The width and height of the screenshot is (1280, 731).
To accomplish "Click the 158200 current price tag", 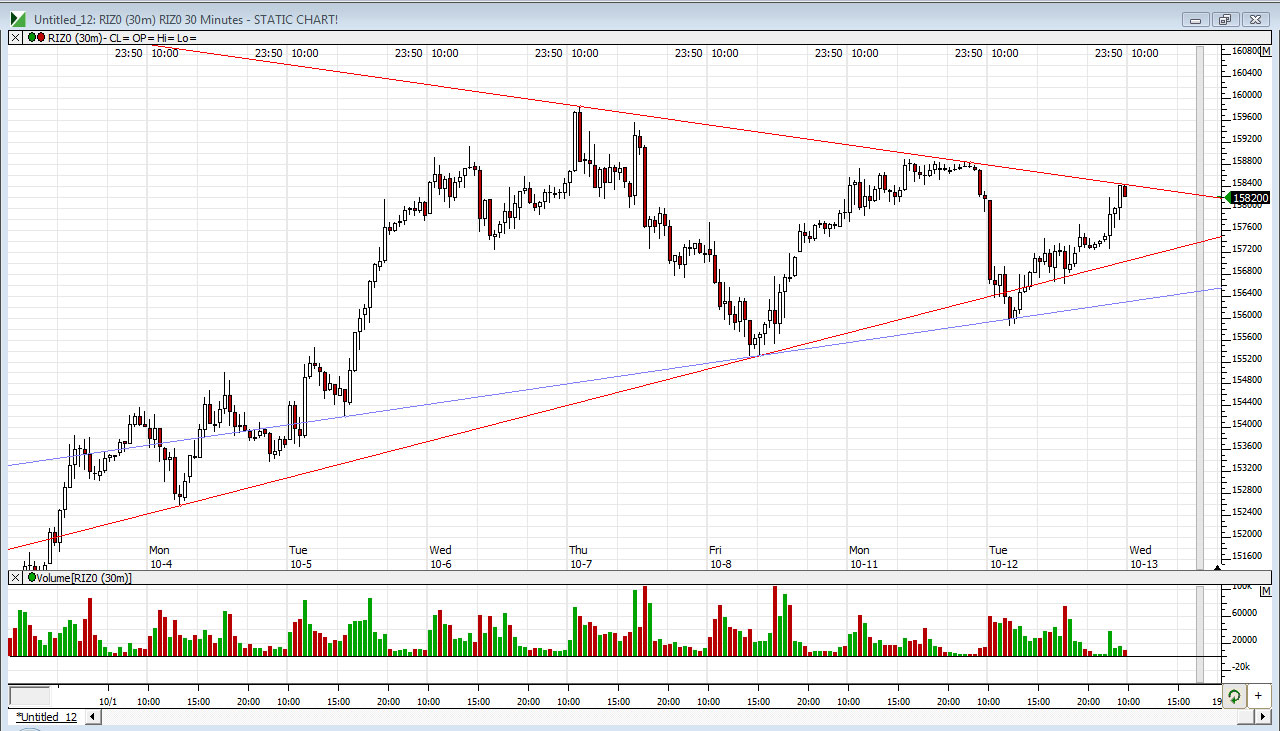I will 1249,198.
